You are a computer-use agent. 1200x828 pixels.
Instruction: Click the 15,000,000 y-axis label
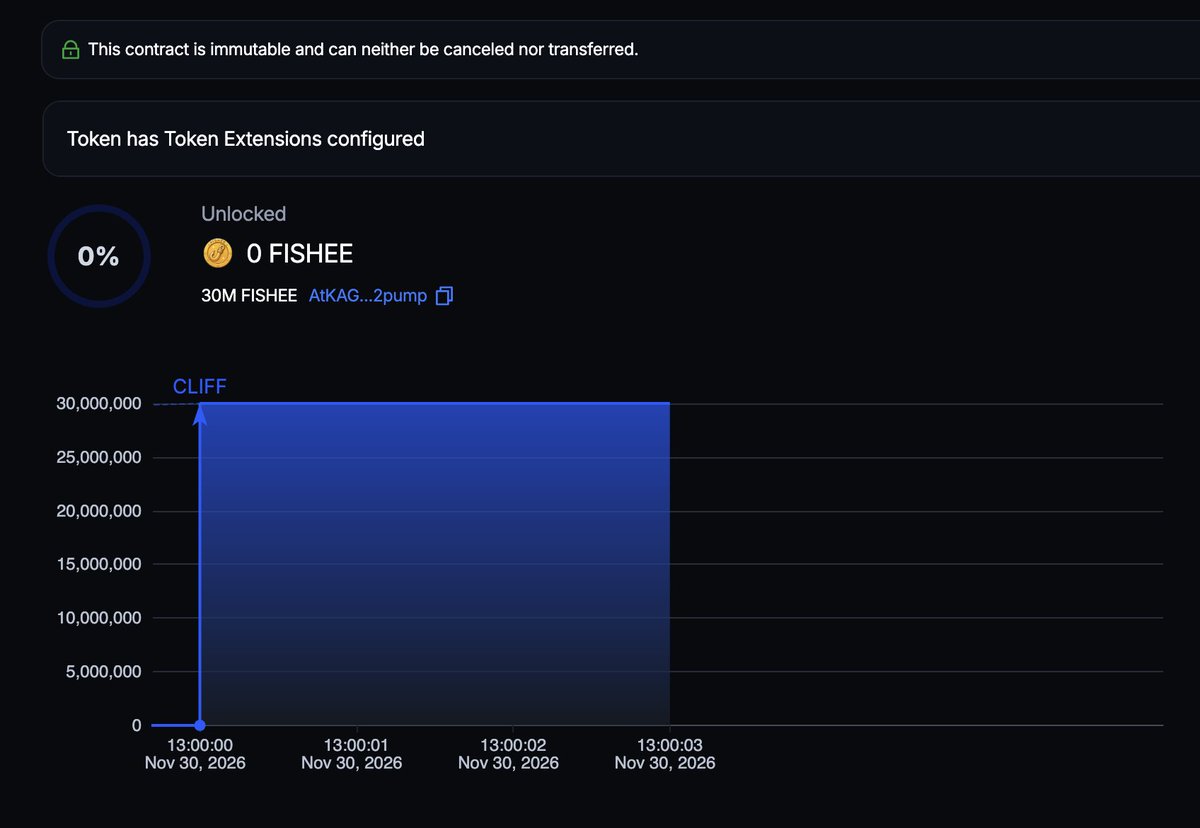pos(99,565)
